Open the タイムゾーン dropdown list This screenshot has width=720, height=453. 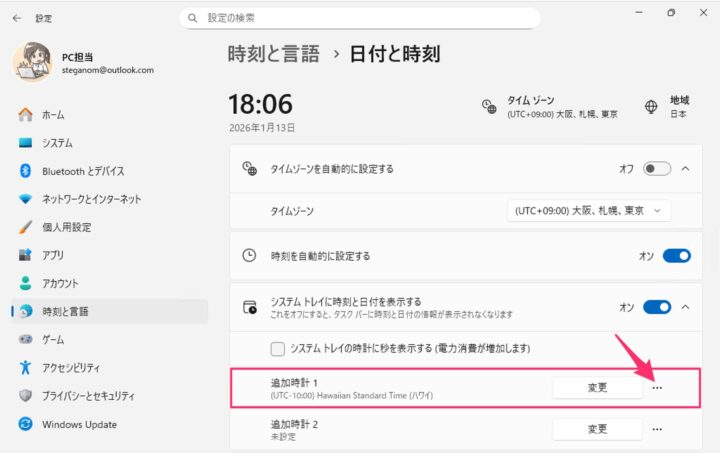589,211
